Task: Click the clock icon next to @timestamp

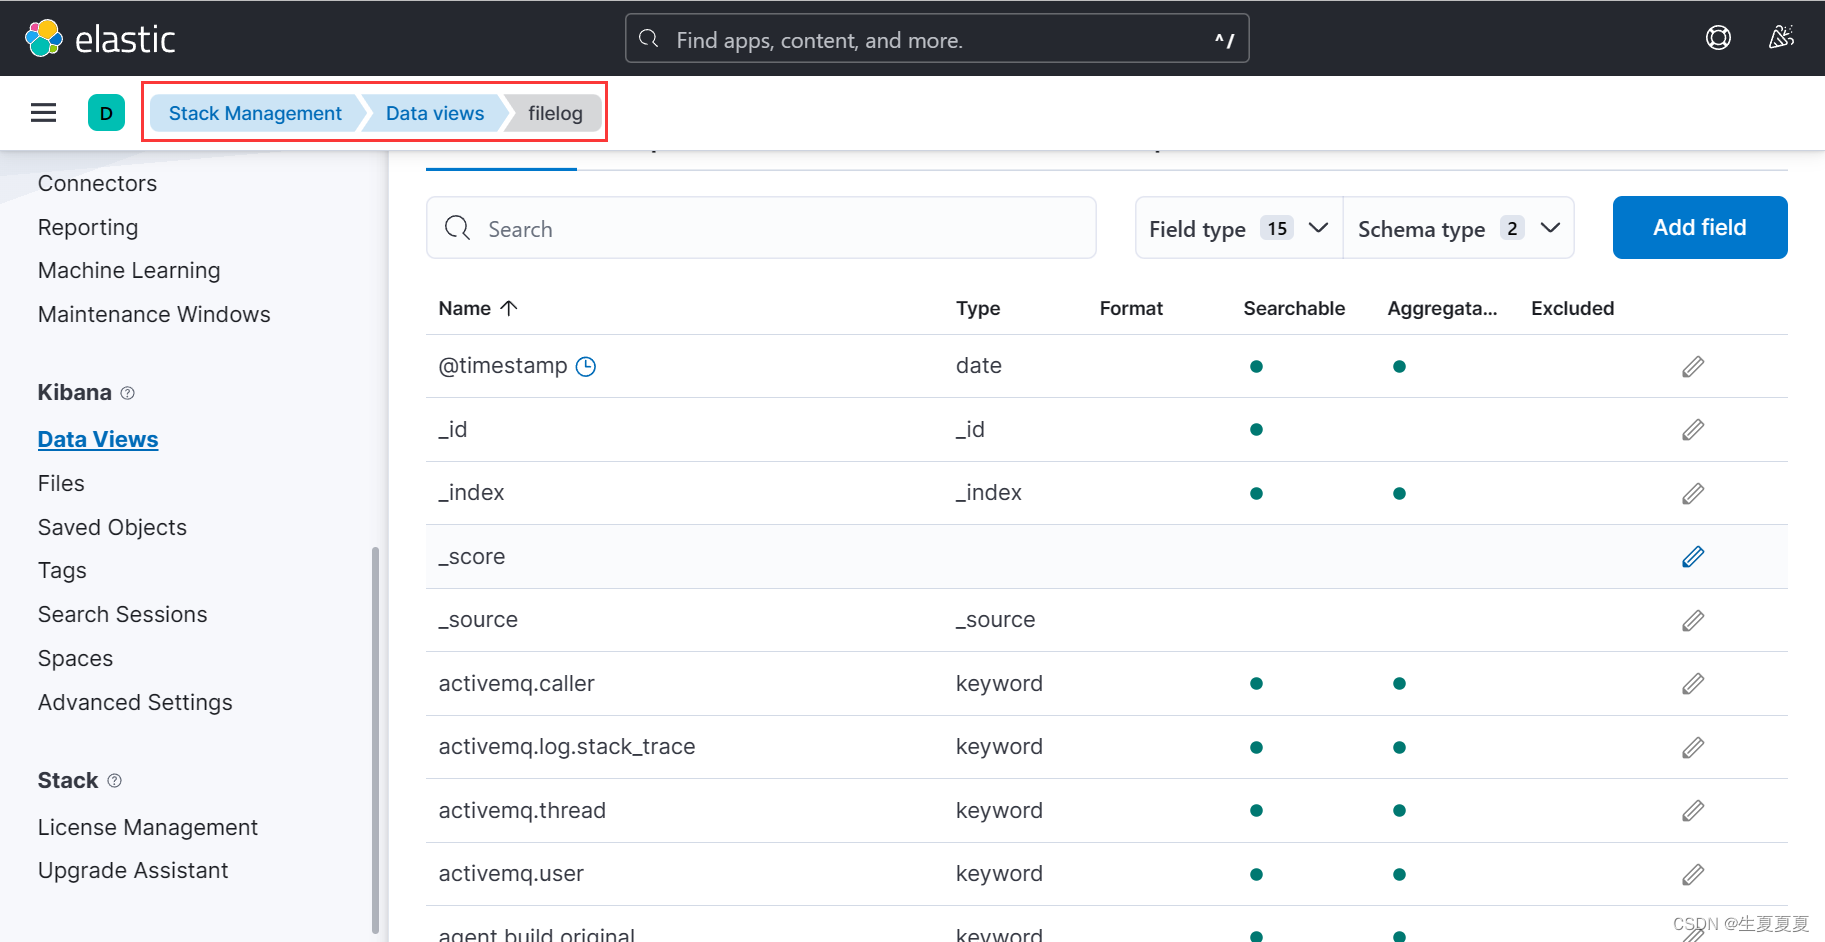Action: tap(586, 366)
